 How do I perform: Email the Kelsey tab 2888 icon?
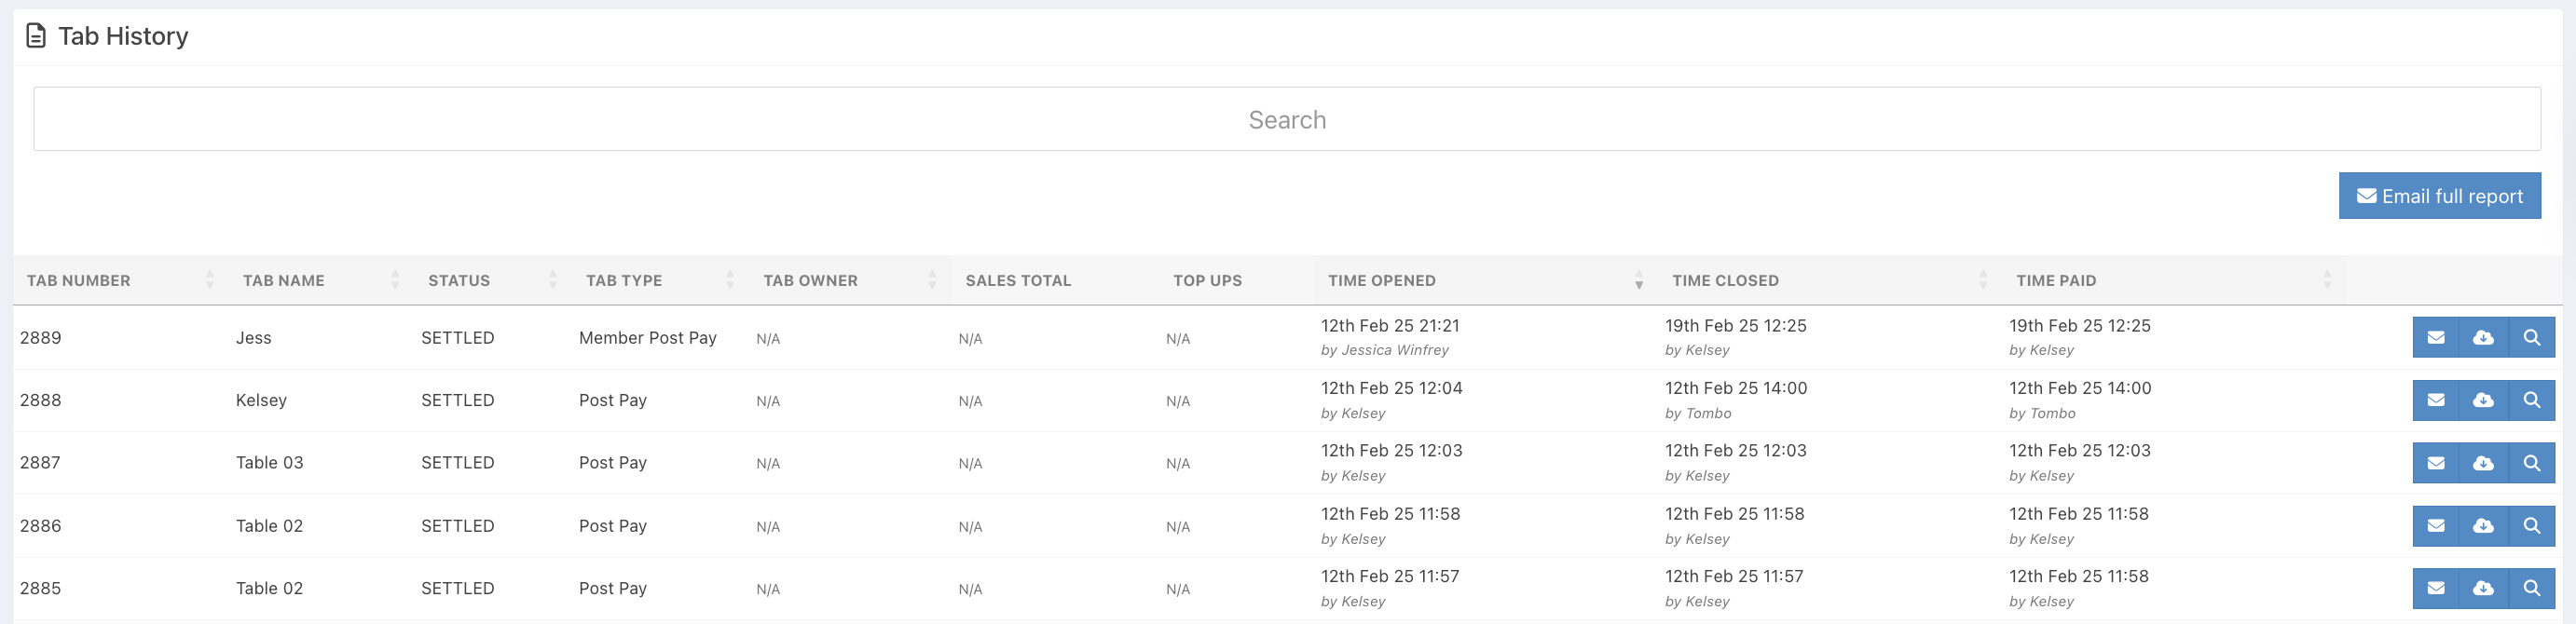tap(2436, 400)
